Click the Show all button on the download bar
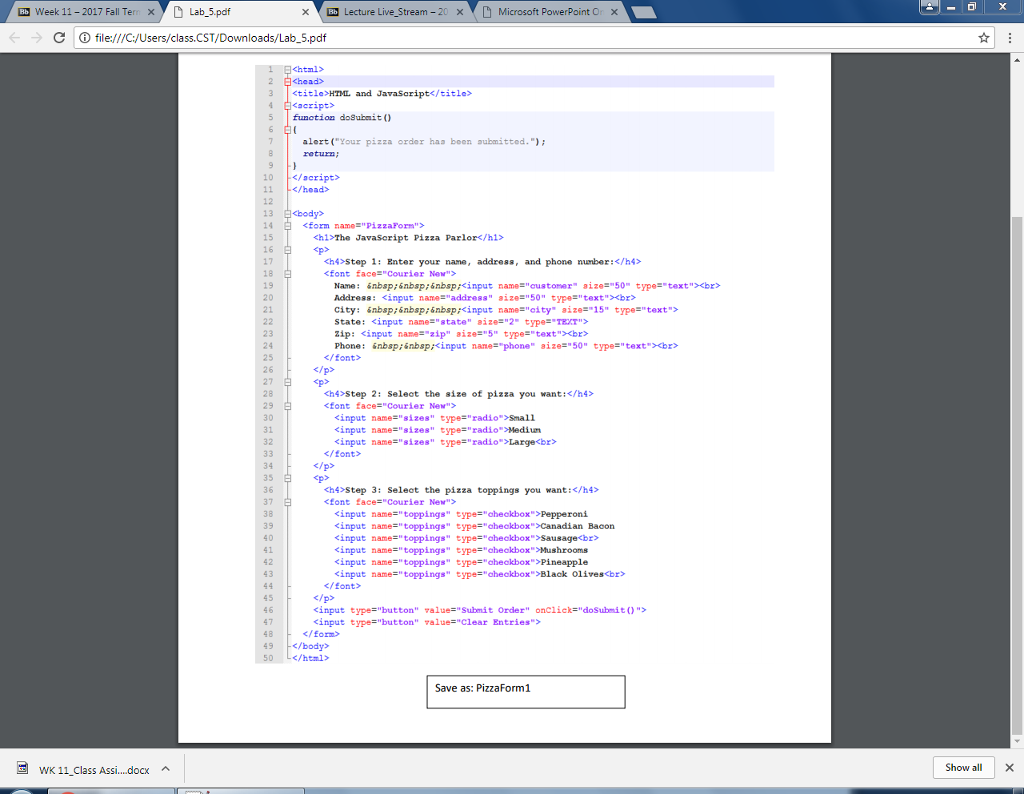 (x=963, y=767)
